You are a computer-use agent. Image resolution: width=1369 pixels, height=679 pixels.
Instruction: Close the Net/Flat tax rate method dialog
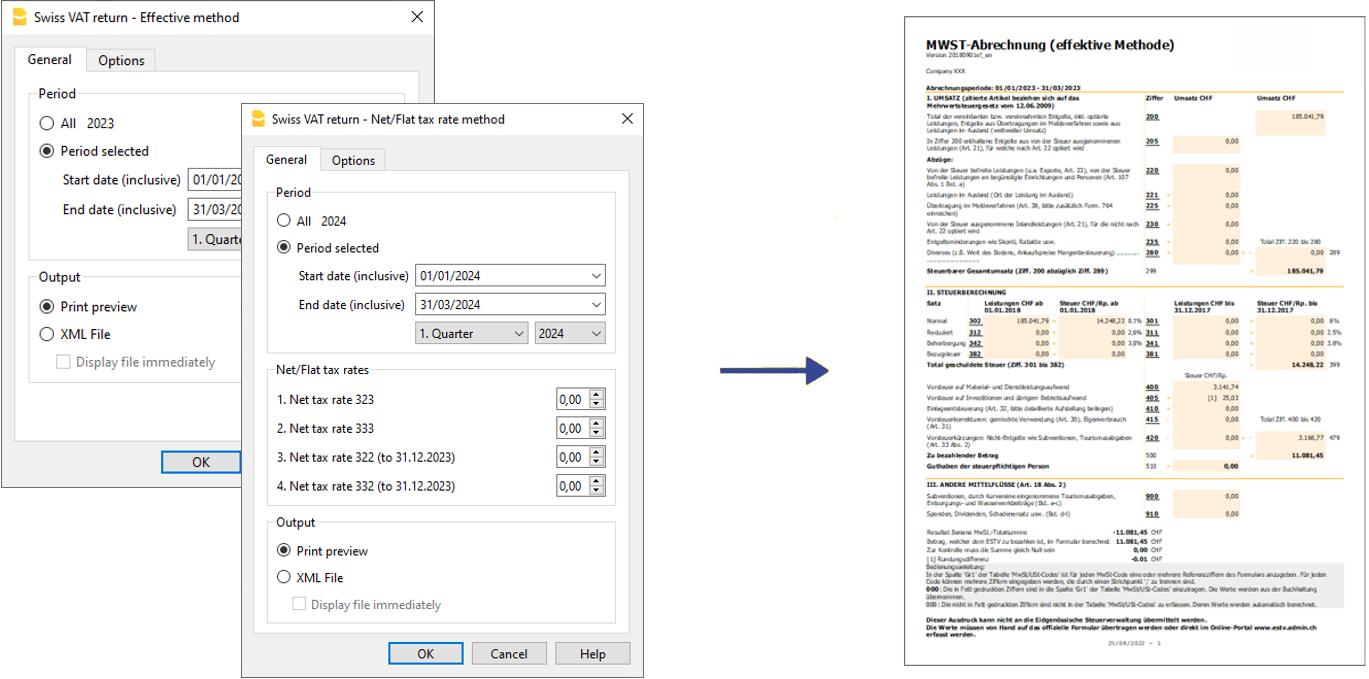pos(627,119)
